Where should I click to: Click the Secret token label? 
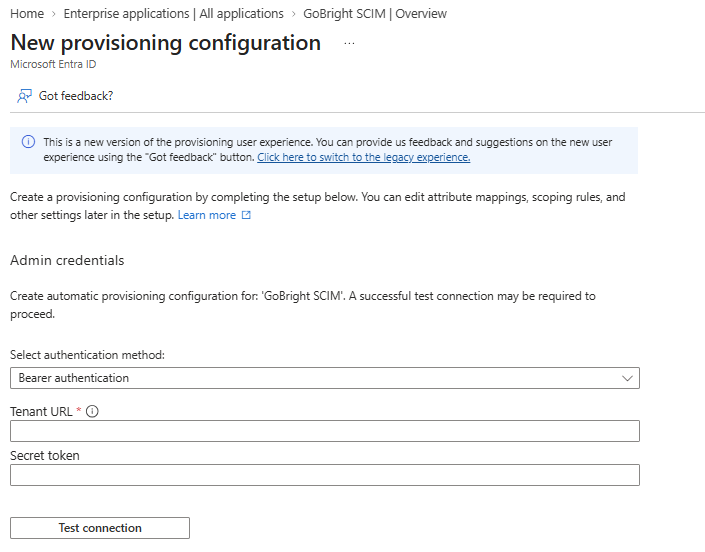point(45,455)
